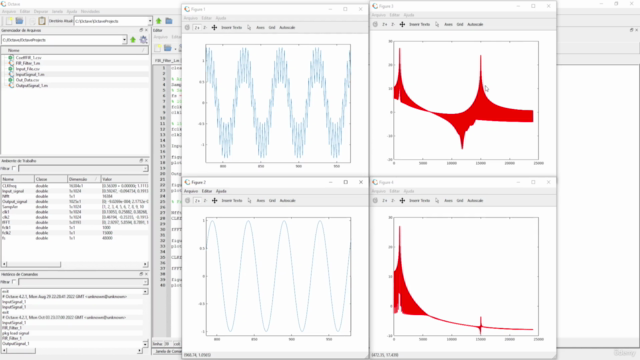Select pan tool in Figure 2
The width and height of the screenshot is (640, 360).
(x=214, y=200)
